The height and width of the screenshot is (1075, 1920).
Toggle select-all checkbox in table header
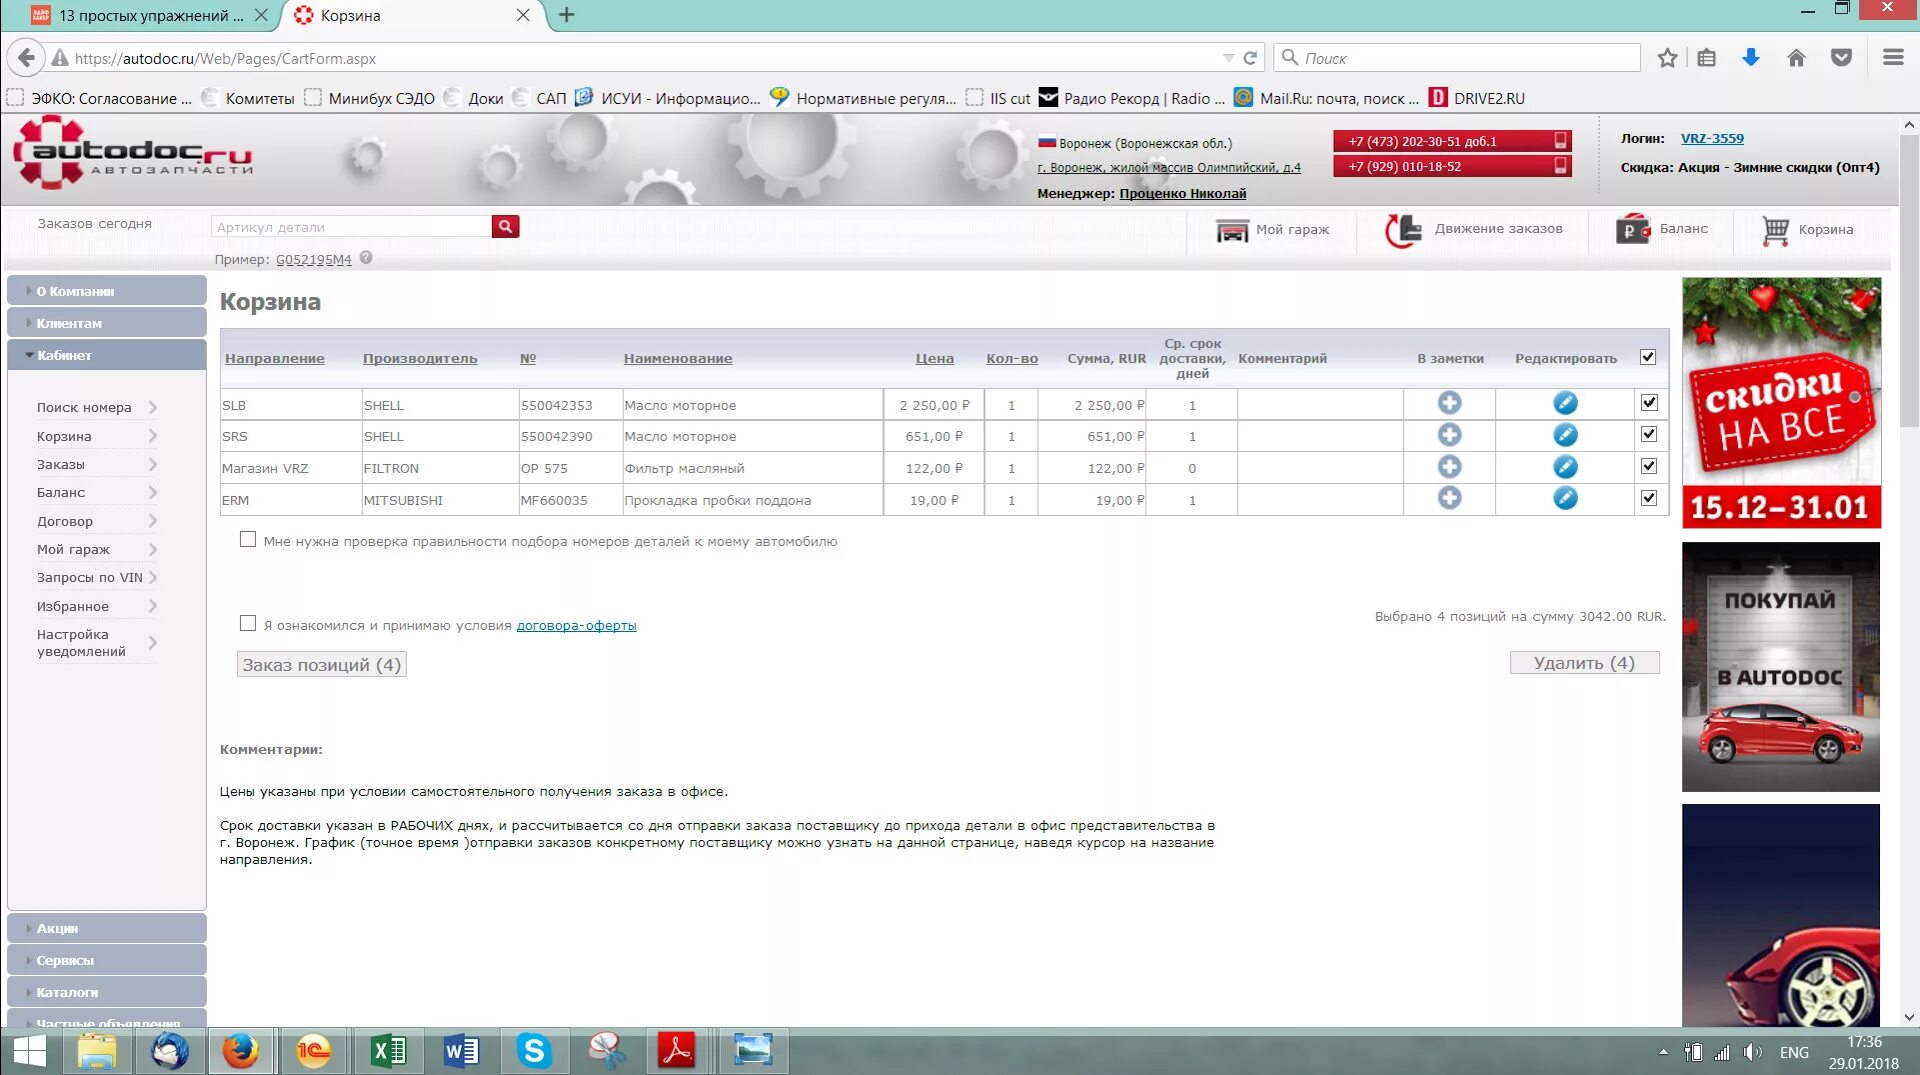tap(1648, 357)
